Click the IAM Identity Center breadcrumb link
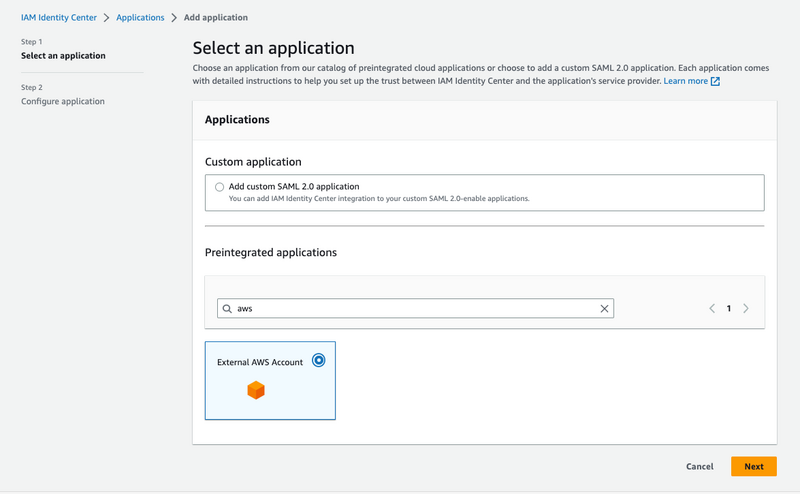The height and width of the screenshot is (494, 800). 59,18
